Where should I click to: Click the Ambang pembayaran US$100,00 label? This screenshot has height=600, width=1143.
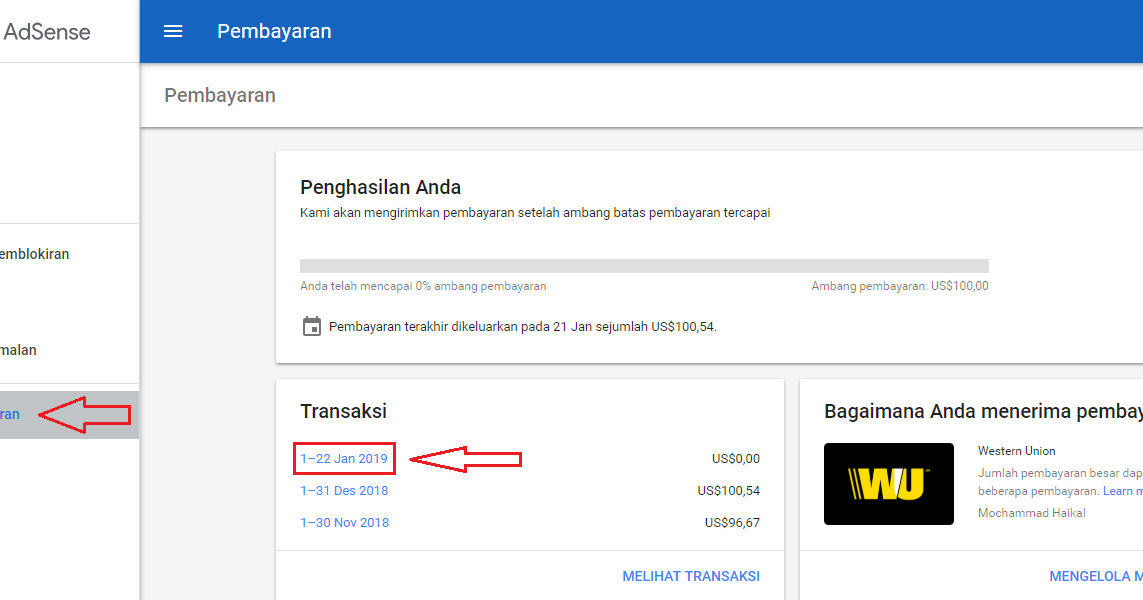[x=901, y=285]
